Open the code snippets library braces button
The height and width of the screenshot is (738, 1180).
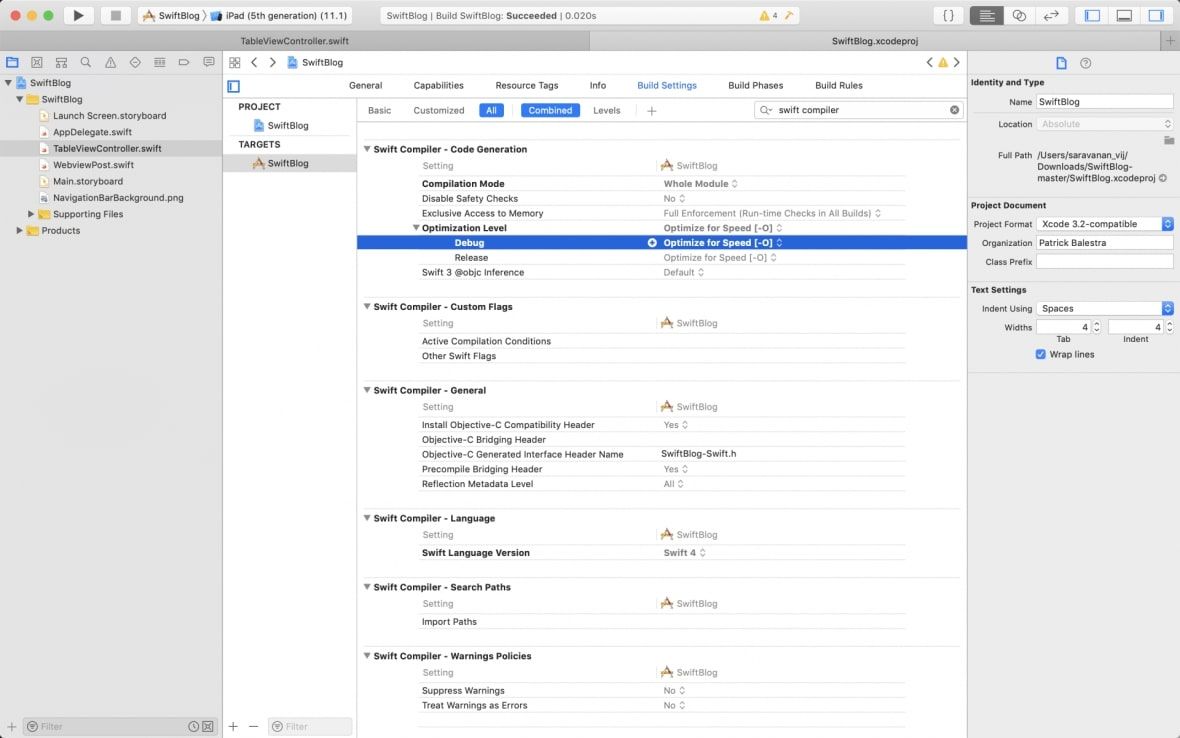tap(948, 15)
